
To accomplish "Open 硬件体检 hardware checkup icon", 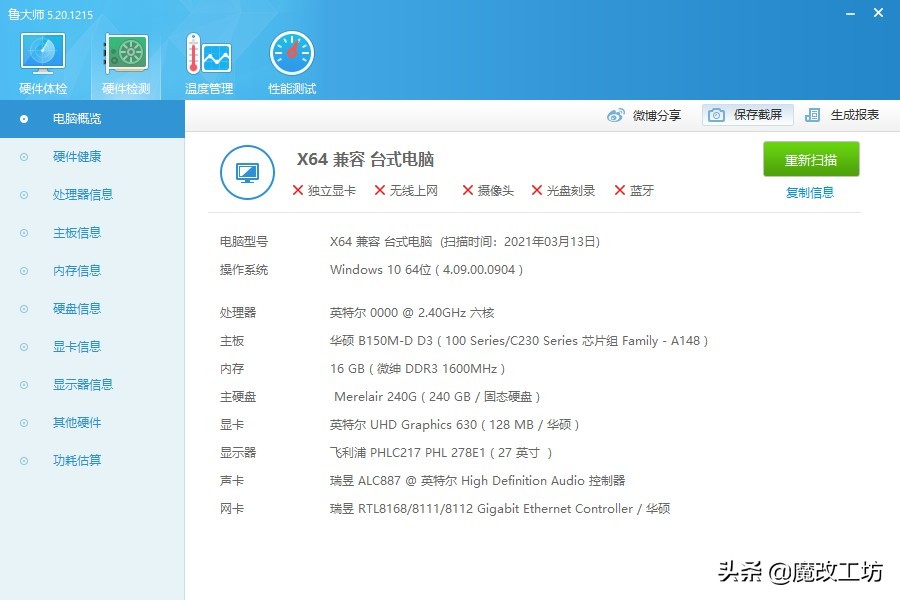I will click(x=42, y=53).
